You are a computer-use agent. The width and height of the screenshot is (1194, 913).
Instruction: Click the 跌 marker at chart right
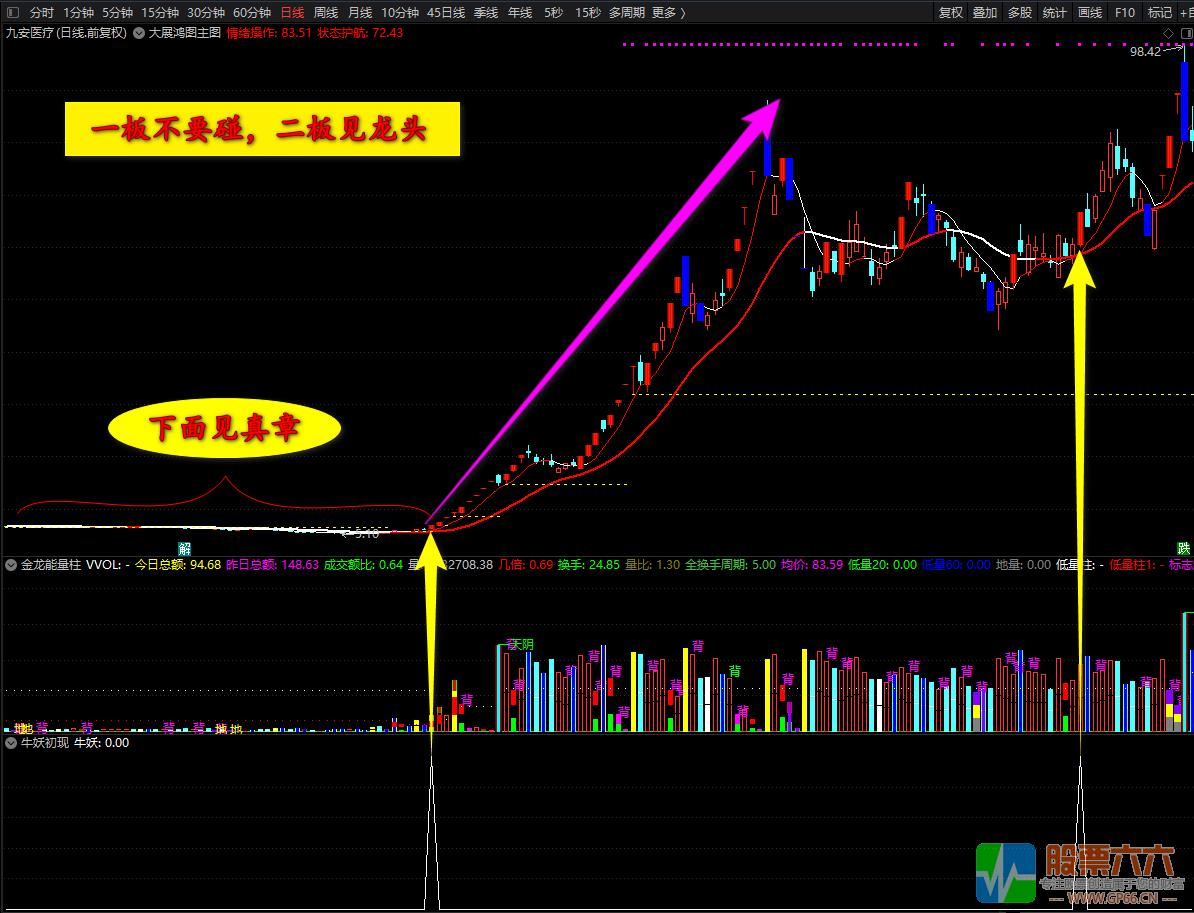pos(1183,548)
